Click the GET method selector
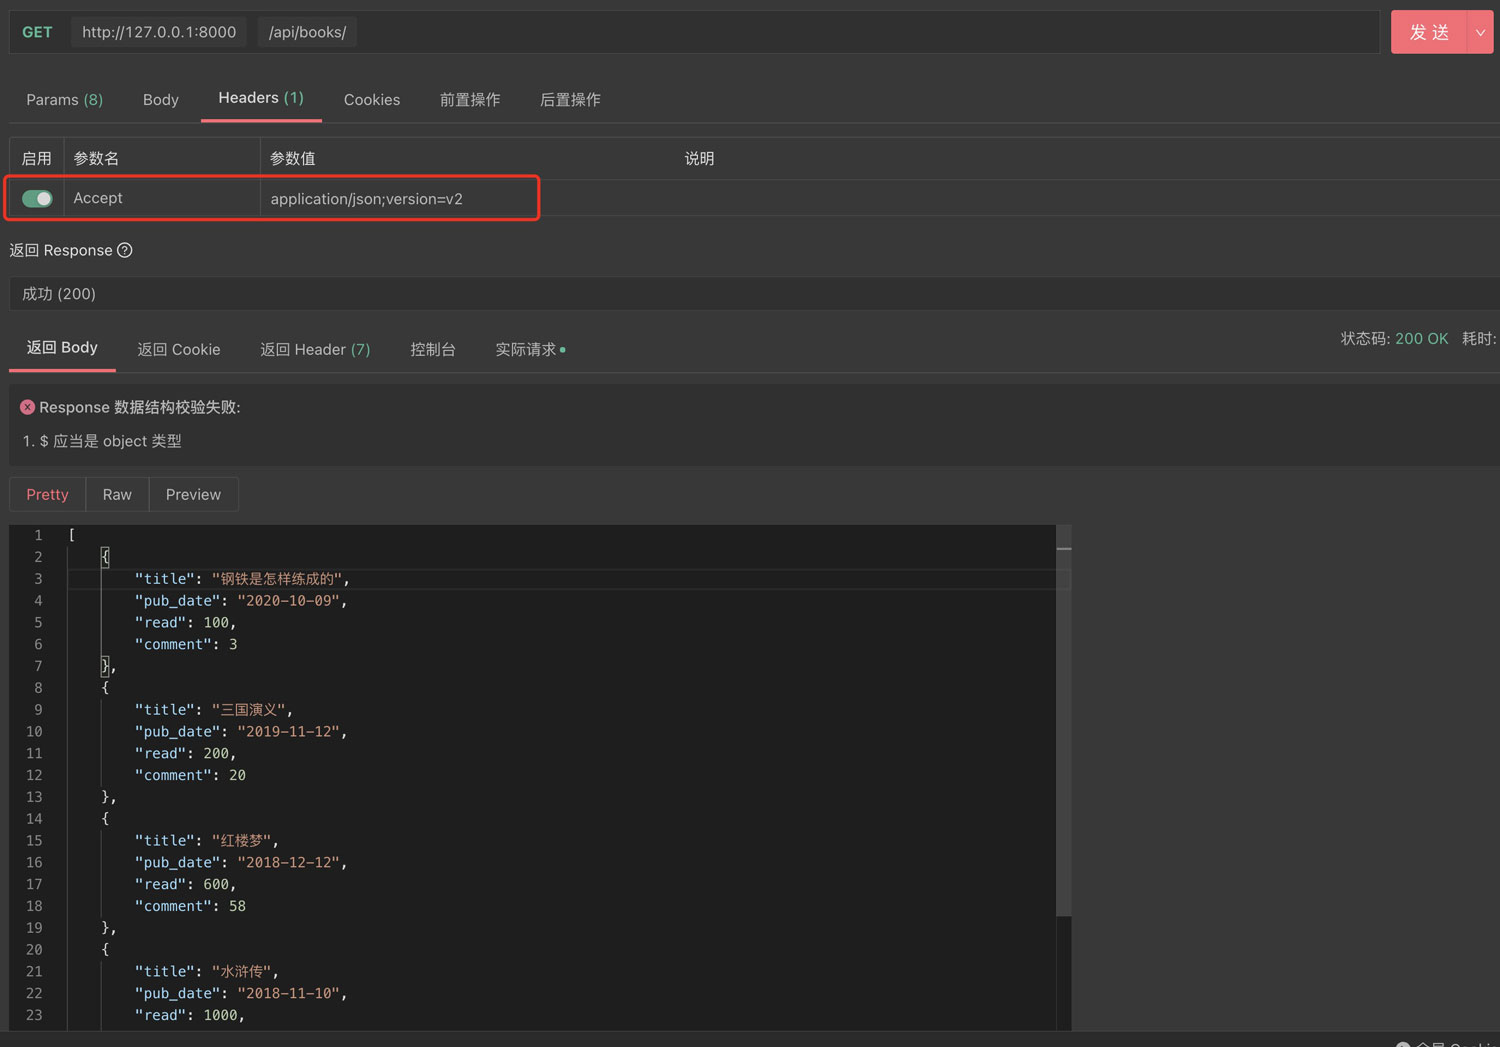This screenshot has width=1500, height=1047. 37,32
